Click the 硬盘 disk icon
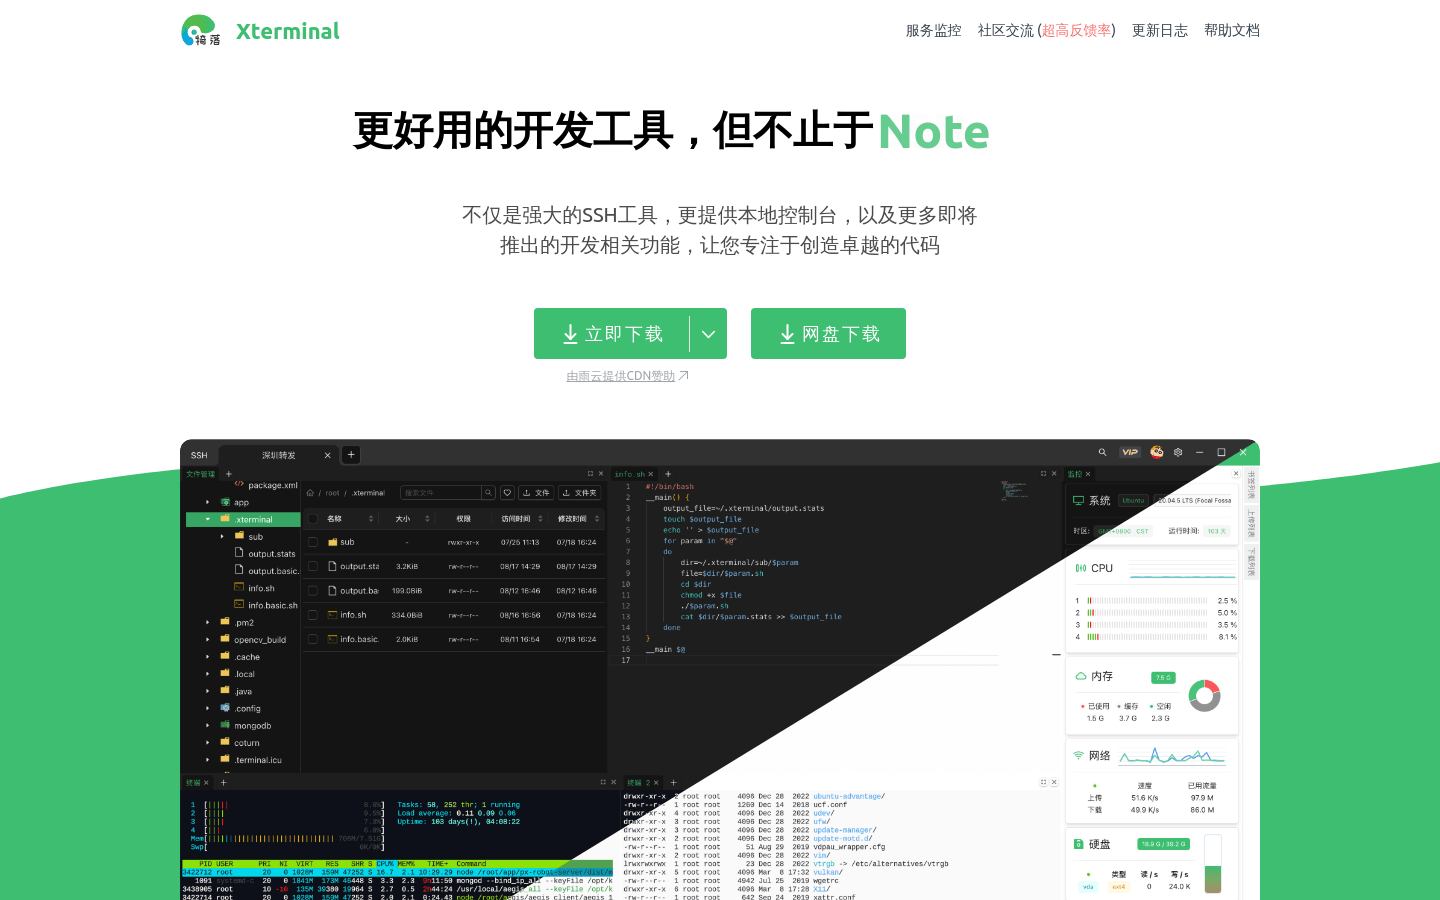Image resolution: width=1440 pixels, height=900 pixels. [1079, 844]
